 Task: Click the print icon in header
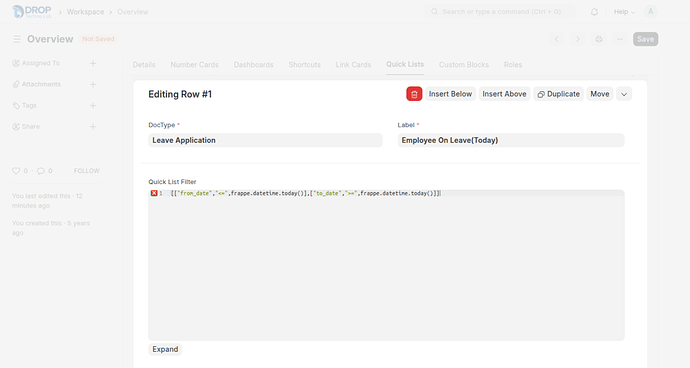[599, 39]
